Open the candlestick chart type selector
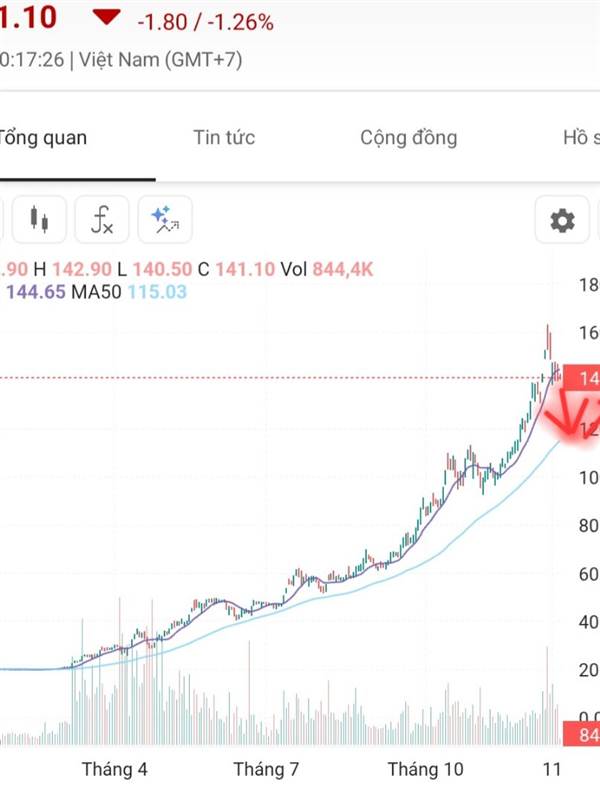Image resolution: width=600 pixels, height=800 pixels. (x=40, y=219)
